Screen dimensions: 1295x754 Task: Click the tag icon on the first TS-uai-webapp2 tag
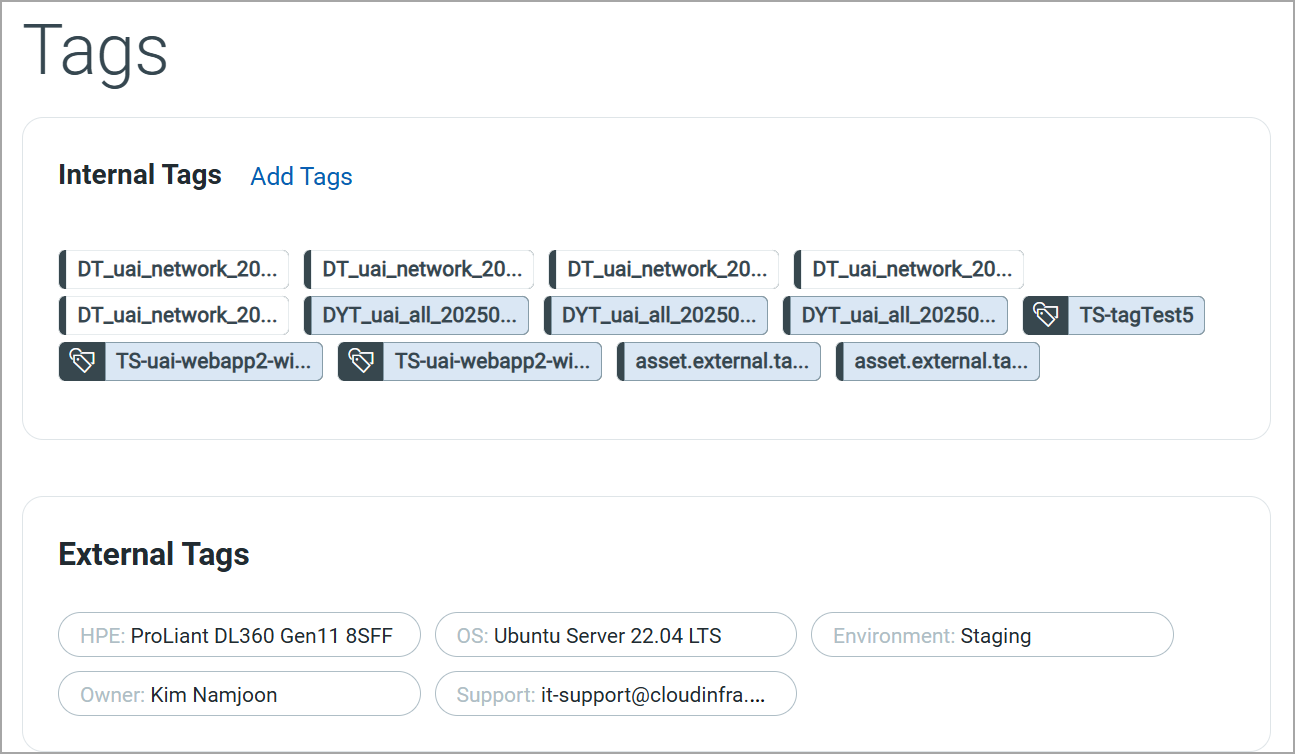pos(82,362)
